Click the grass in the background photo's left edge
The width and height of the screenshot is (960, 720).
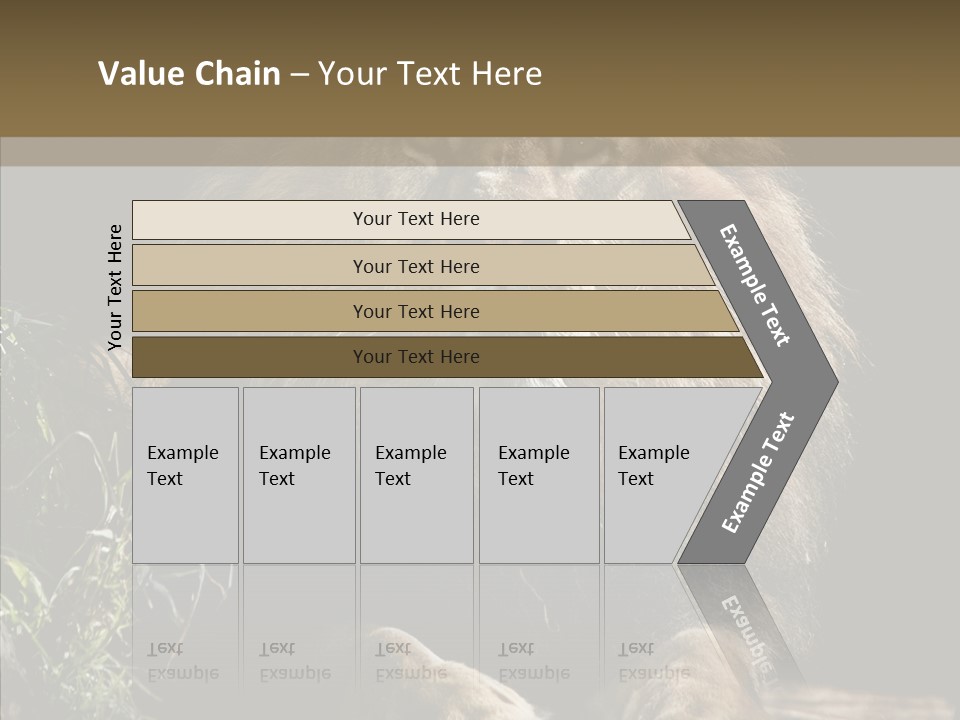click(x=40, y=560)
